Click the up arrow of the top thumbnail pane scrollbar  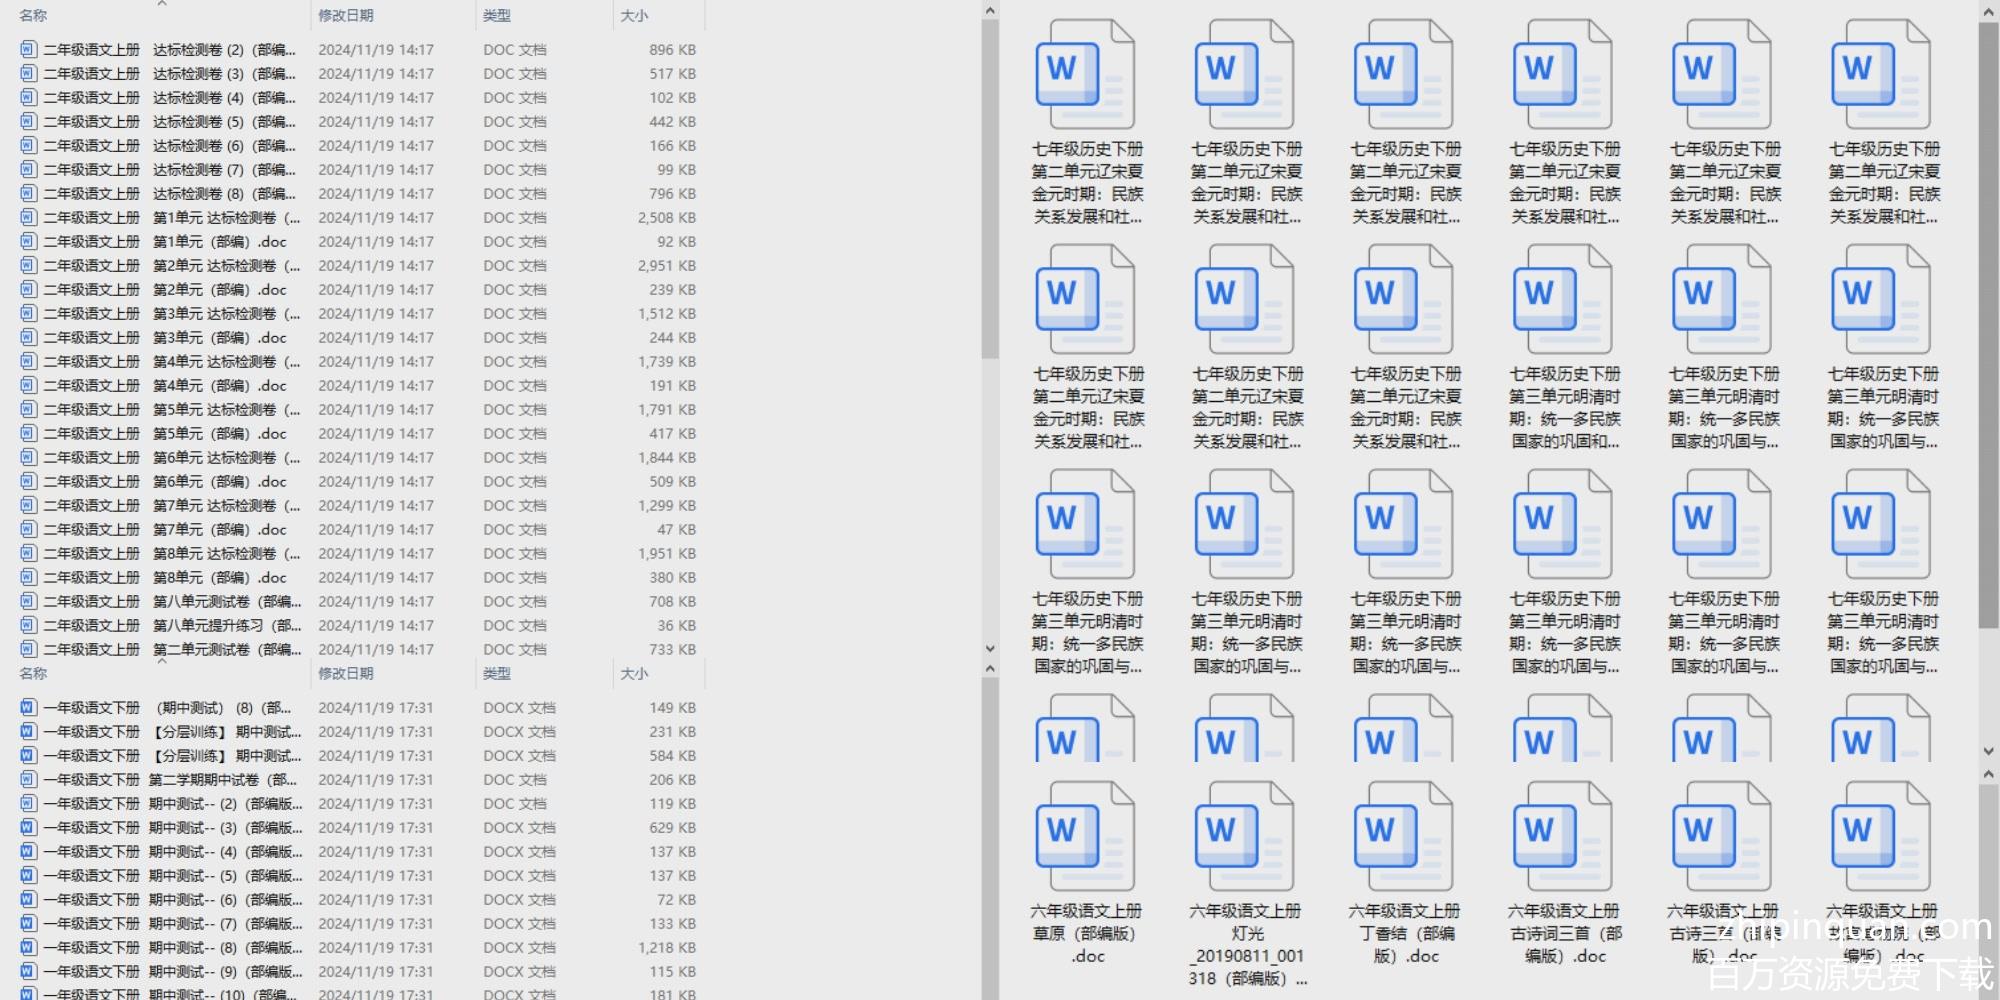click(1988, 11)
